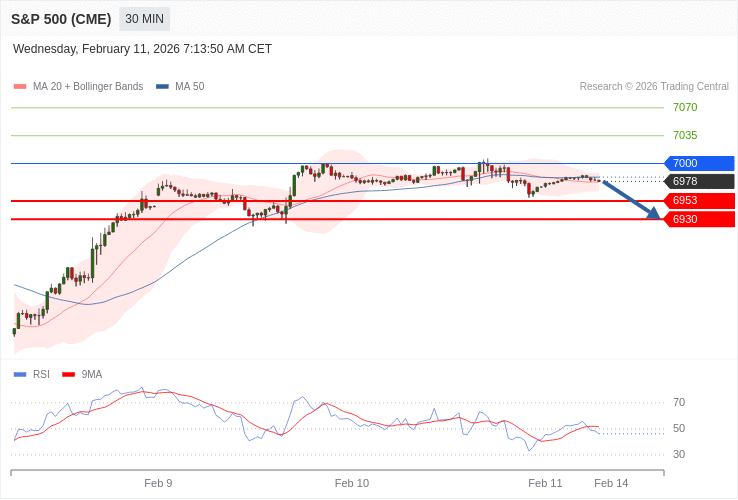Click the RSI 70 axis label
The height and width of the screenshot is (500, 738).
[679, 403]
